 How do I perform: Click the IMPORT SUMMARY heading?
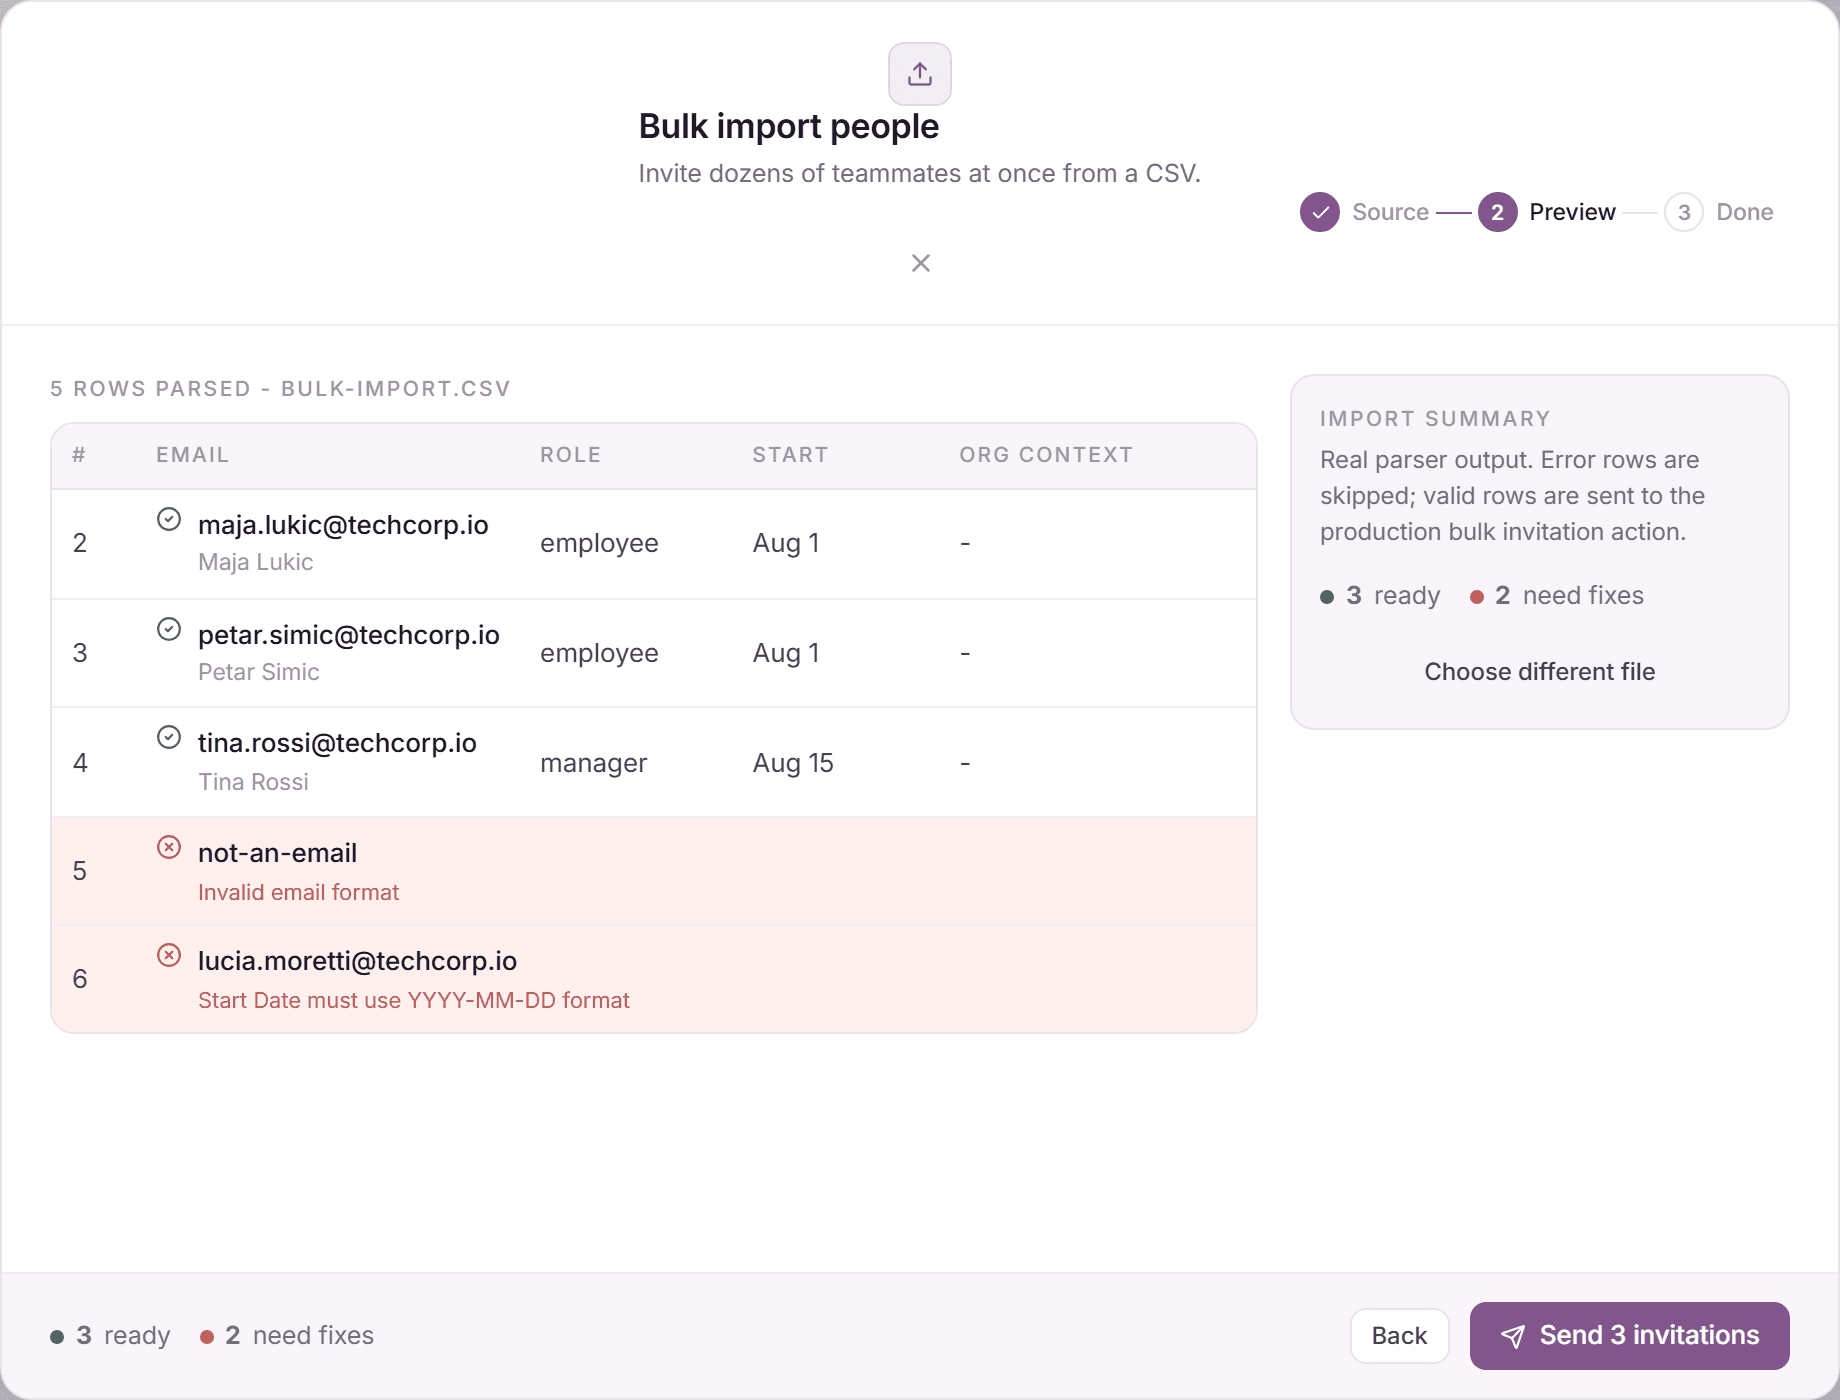tap(1435, 419)
